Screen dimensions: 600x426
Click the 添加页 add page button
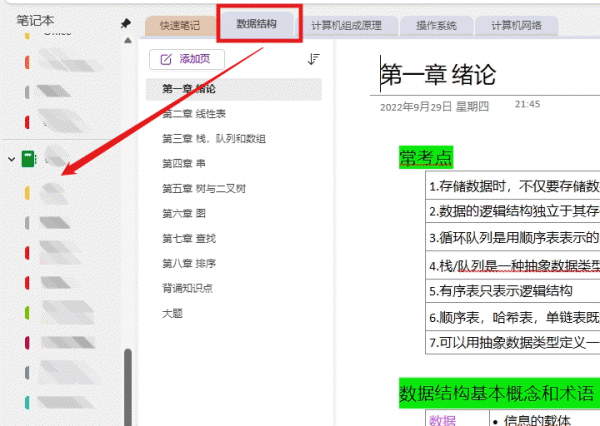pyautogui.click(x=187, y=59)
